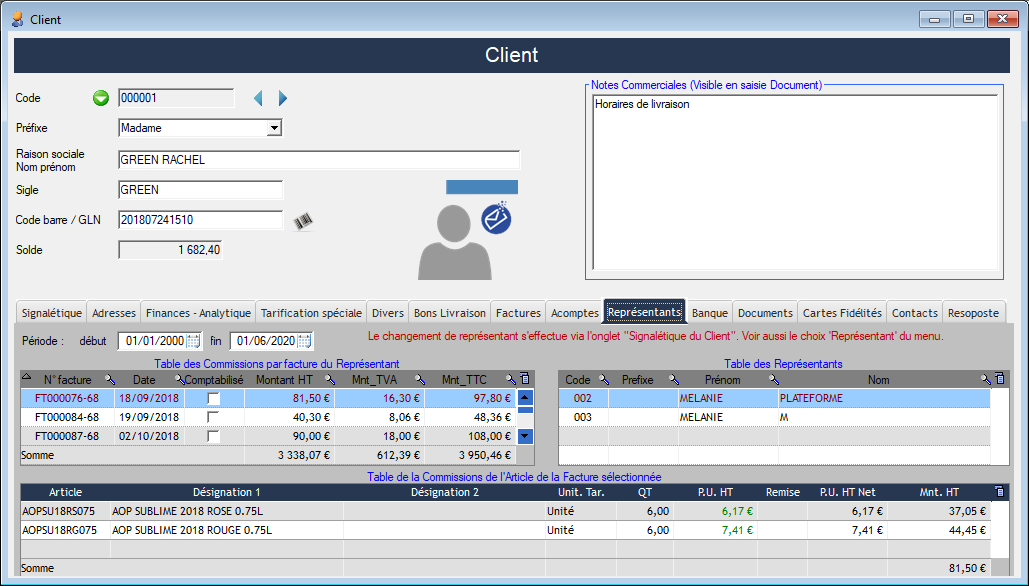Open the Contacts tab

[x=915, y=313]
